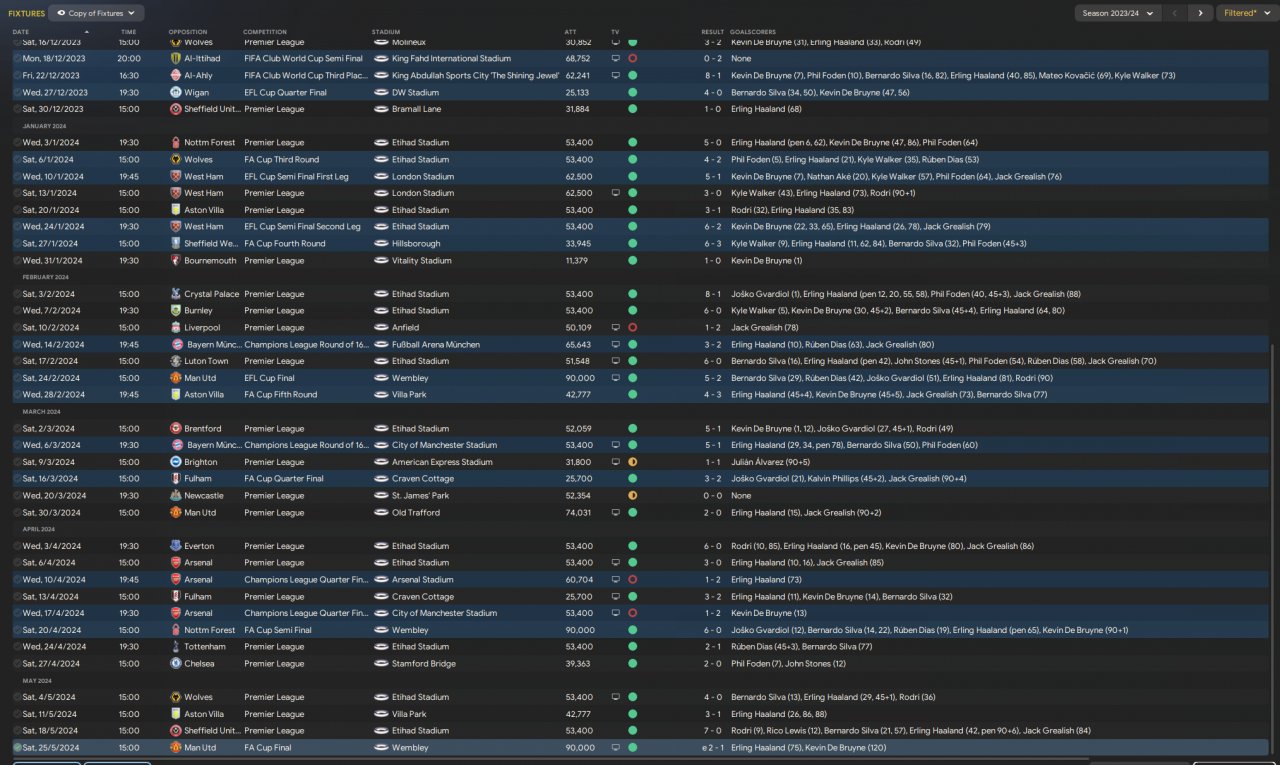This screenshot has height=765, width=1280.
Task: Tick the check mark on Sat, 27/4/2024 row
Action: point(18,664)
